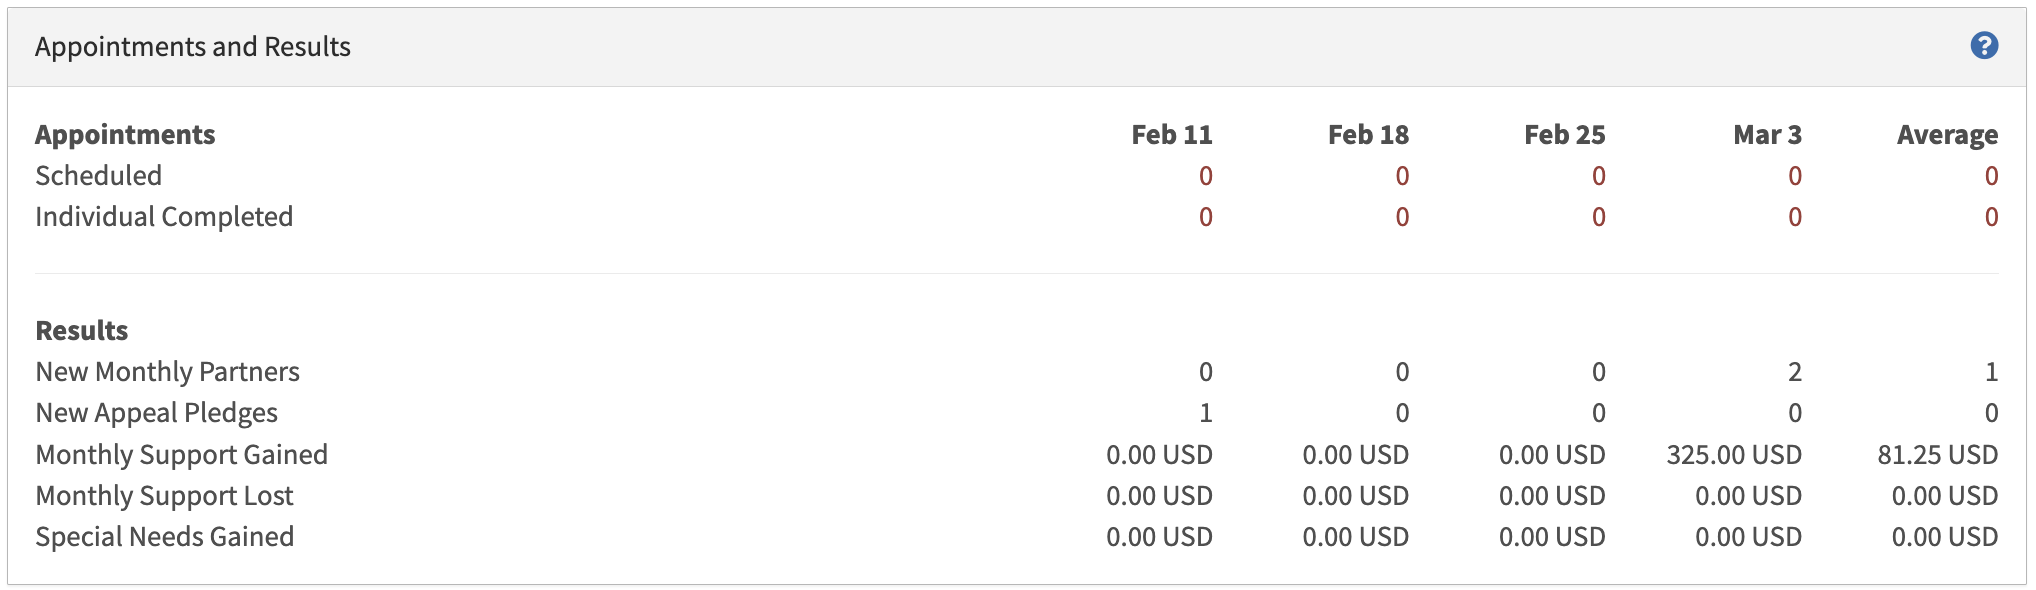Select the Mar 3 column header
Screen dimensions: 2036x590
(1767, 135)
